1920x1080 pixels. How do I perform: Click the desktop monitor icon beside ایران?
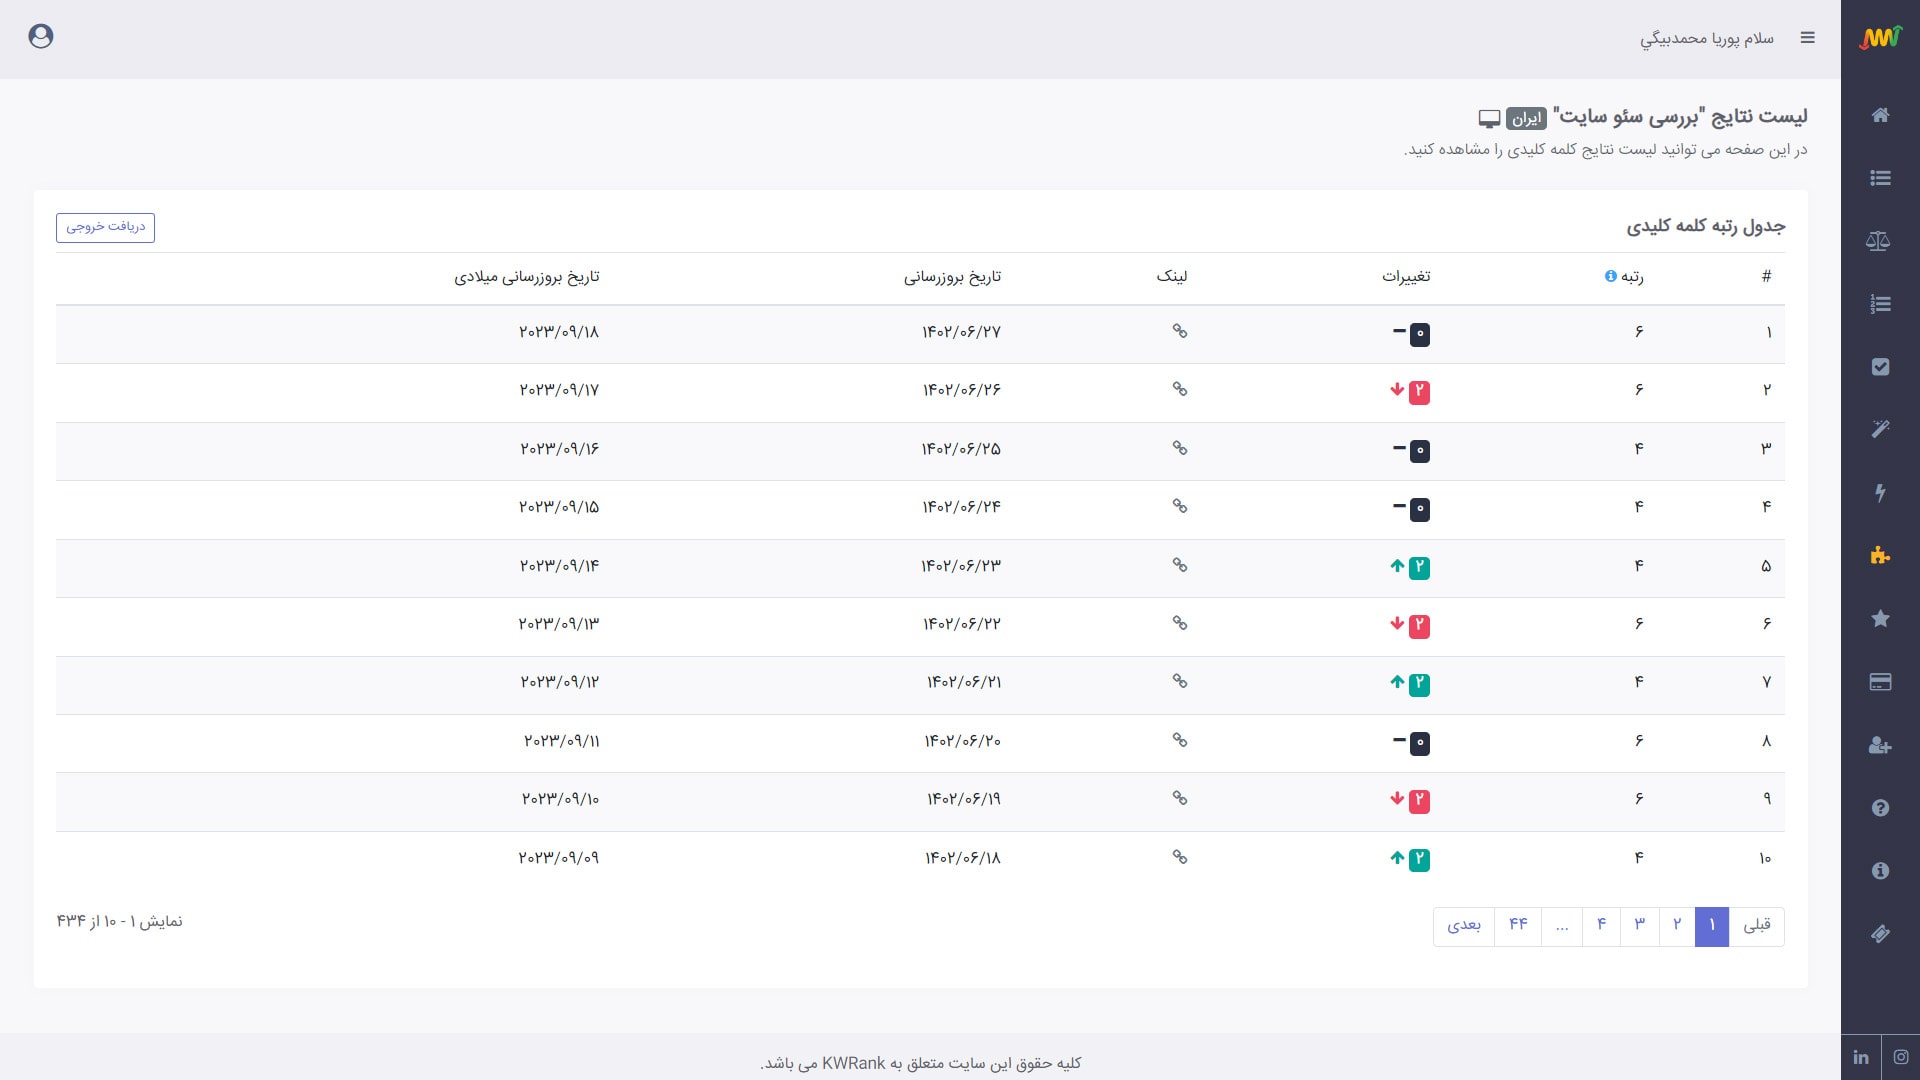[1489, 119]
